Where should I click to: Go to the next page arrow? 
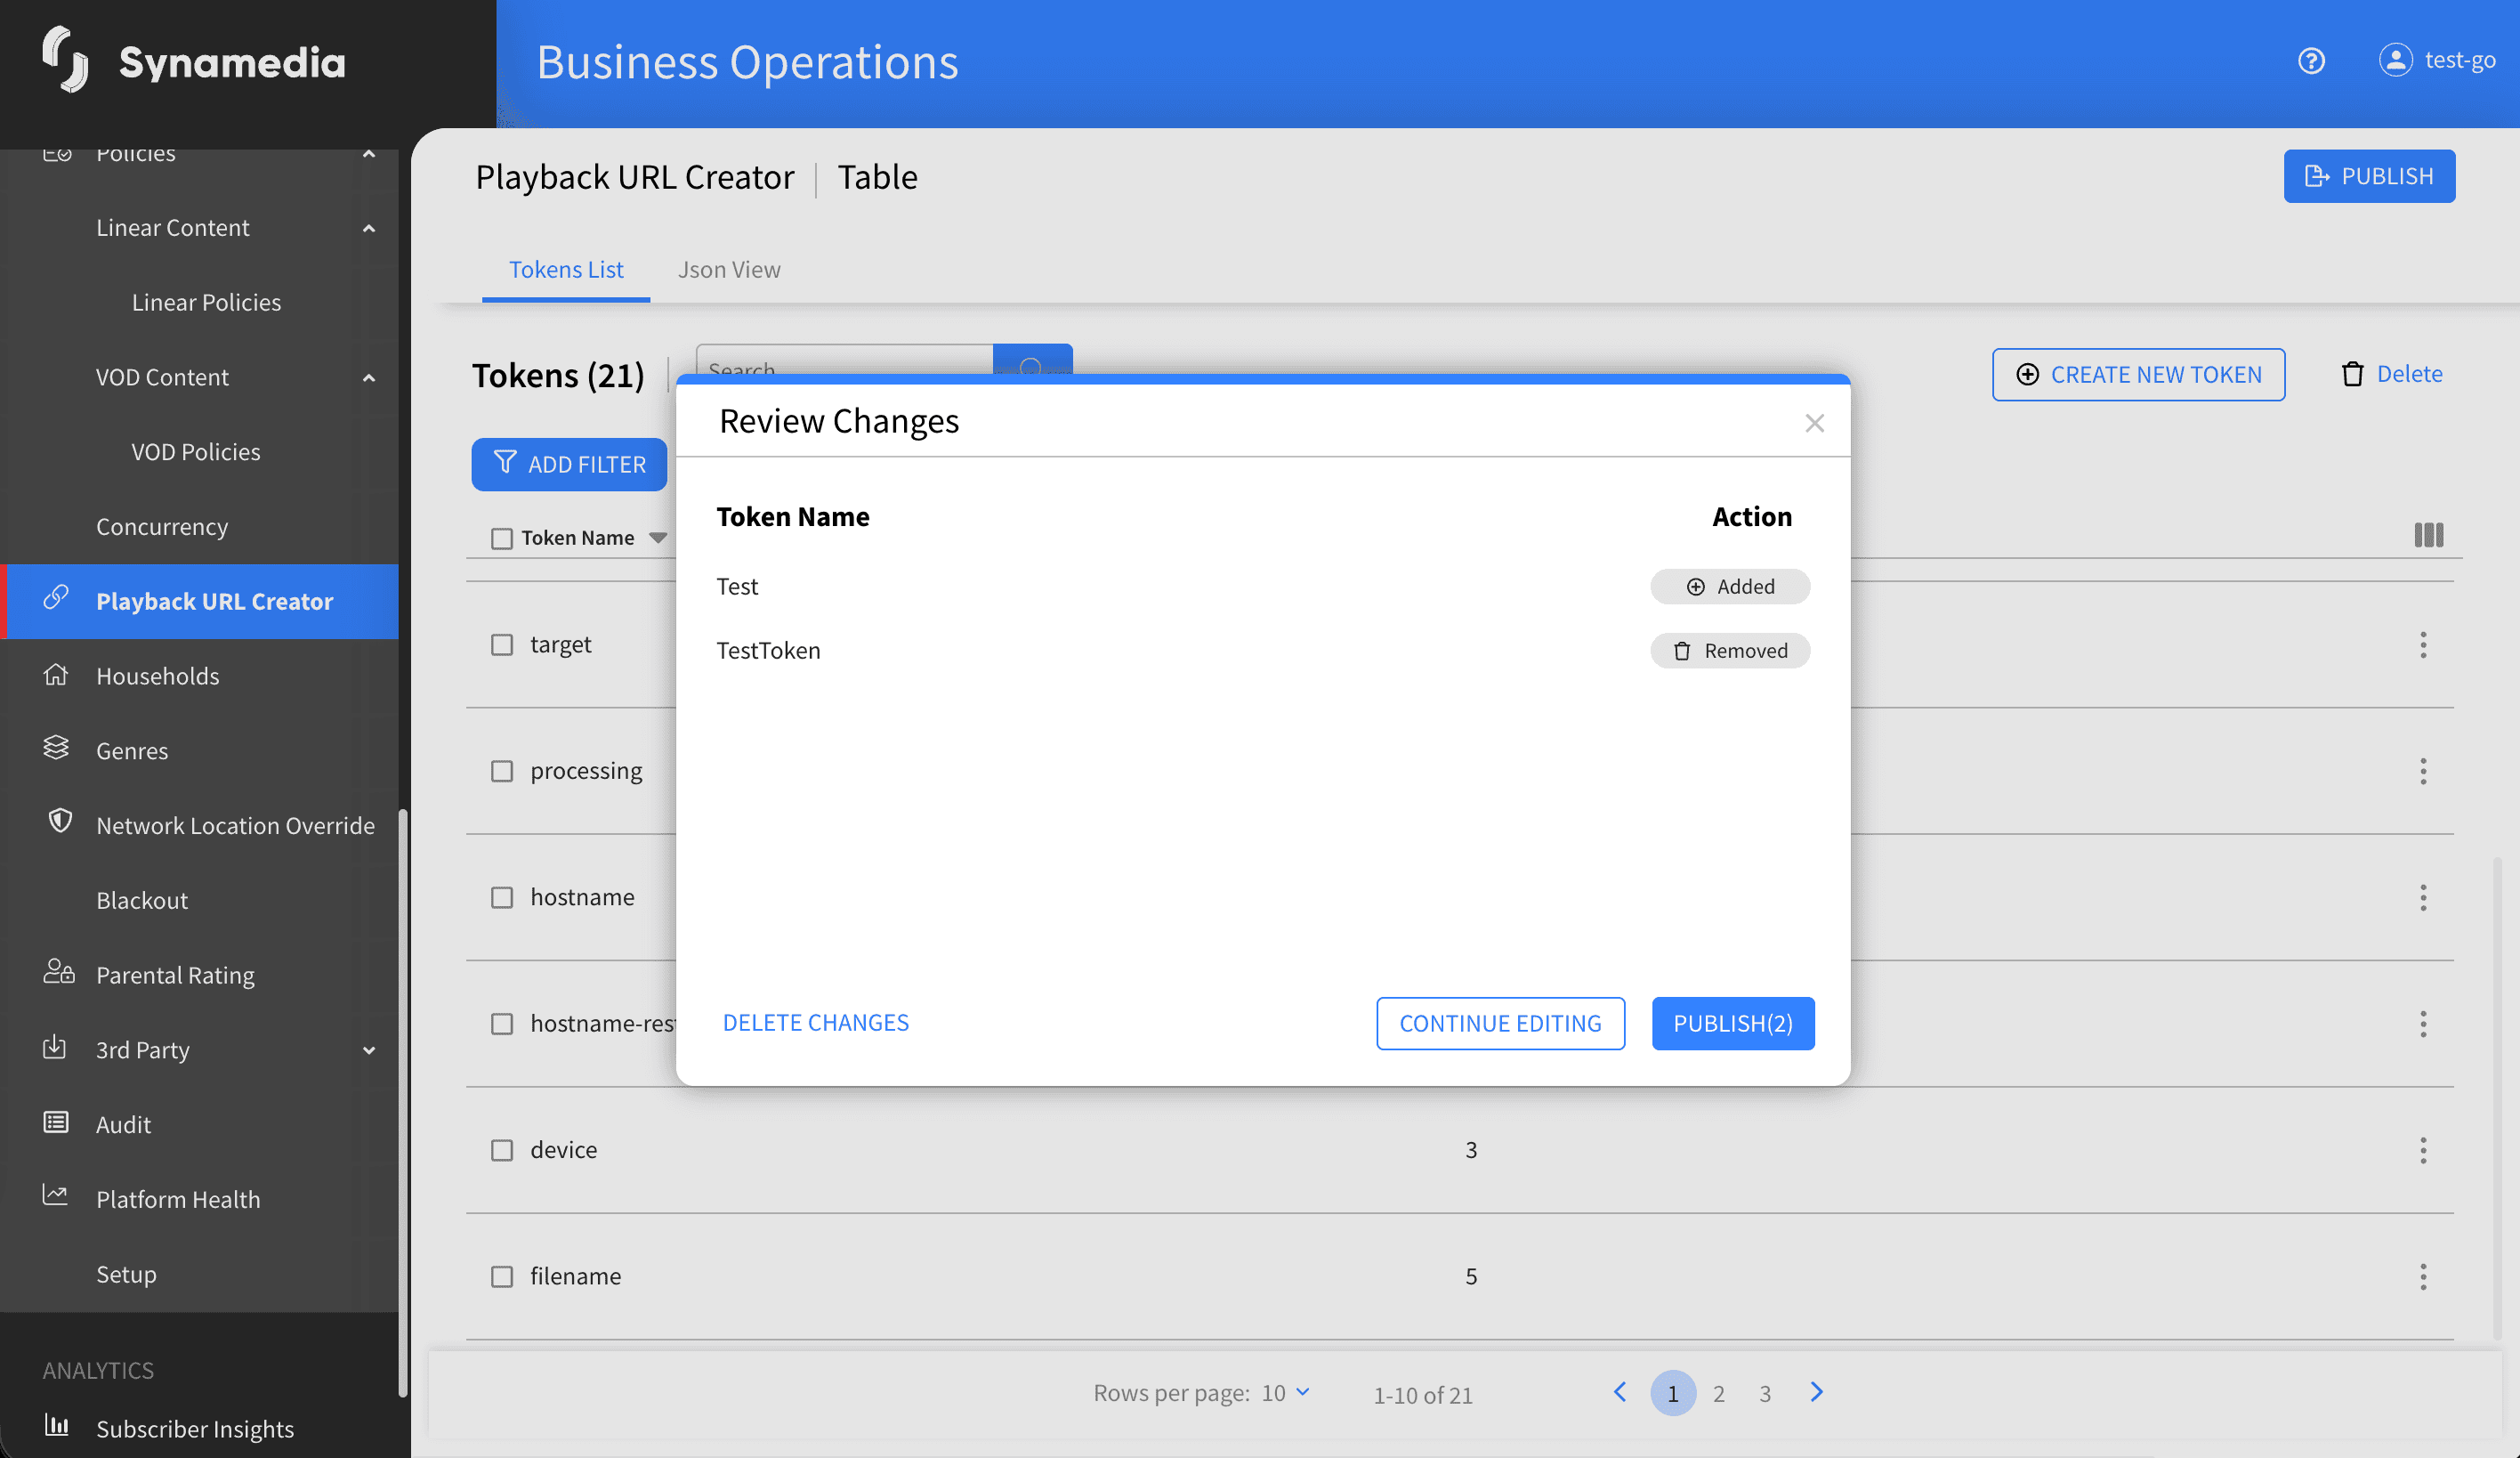(x=1817, y=1393)
